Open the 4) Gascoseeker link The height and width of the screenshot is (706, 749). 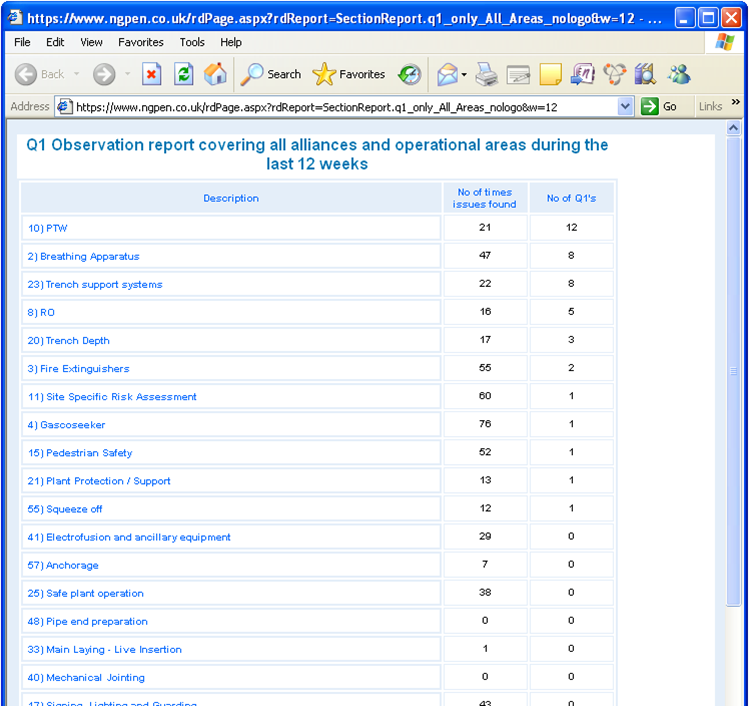coord(66,425)
